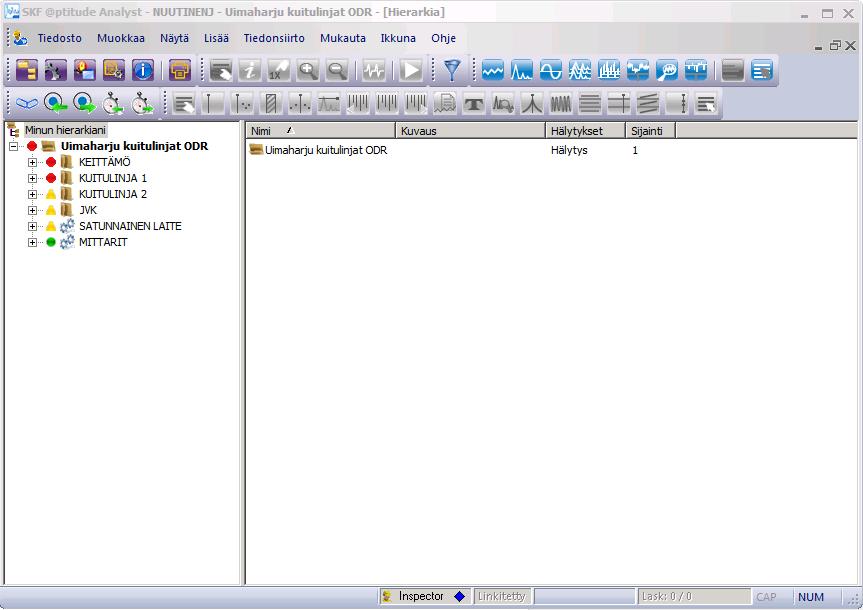Open the blue bar histogram plot icon
The width and height of the screenshot is (863, 610).
point(609,70)
